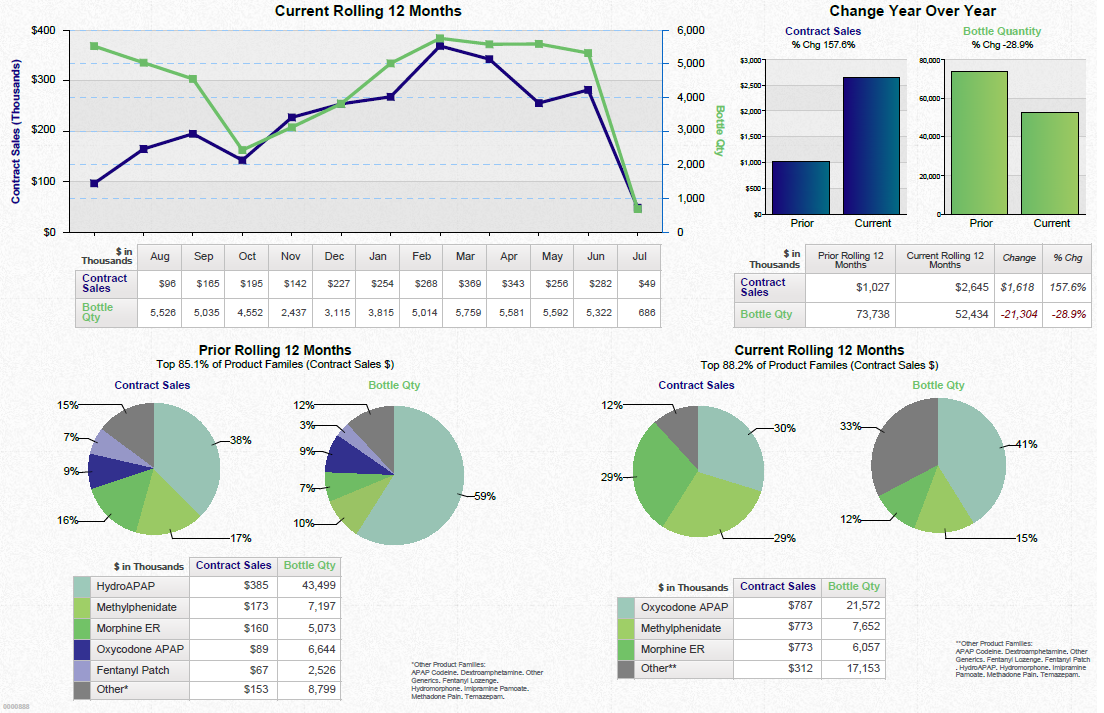Click the Oxycodone APAP swatch in current table

[x=628, y=607]
